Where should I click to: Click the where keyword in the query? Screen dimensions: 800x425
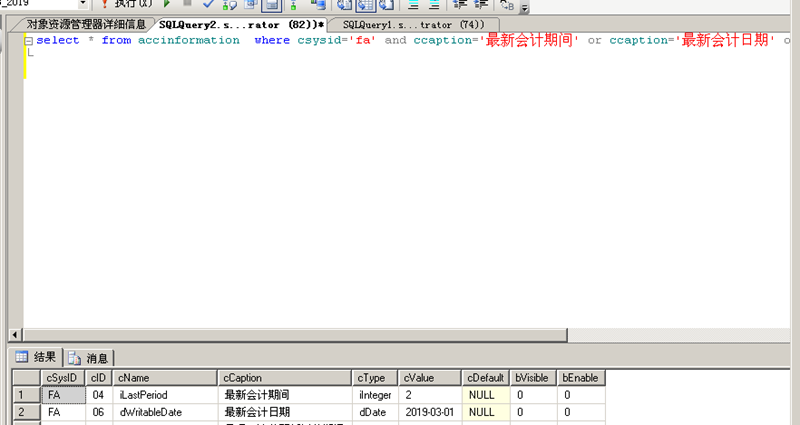coord(272,40)
